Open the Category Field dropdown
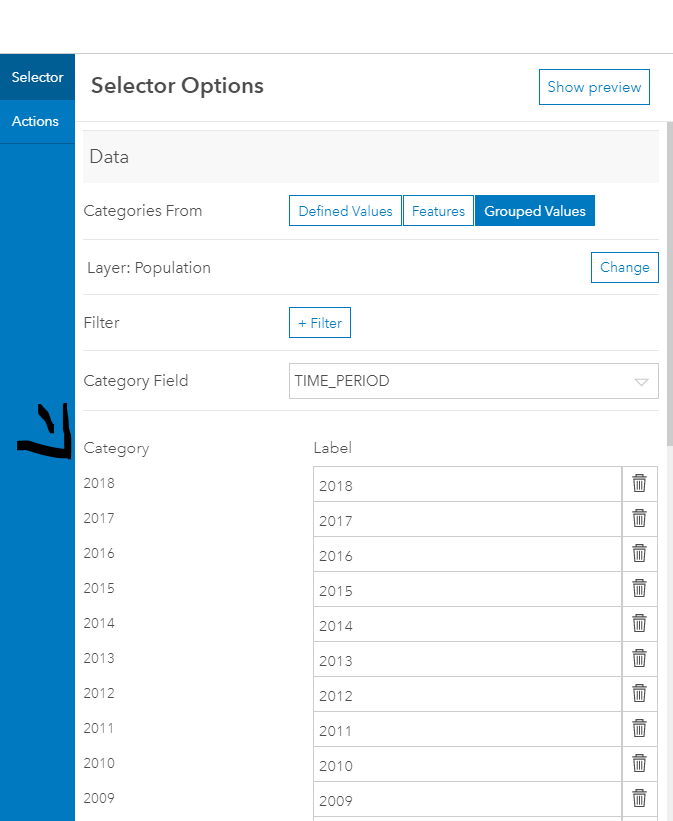The width and height of the screenshot is (673, 821). 473,381
